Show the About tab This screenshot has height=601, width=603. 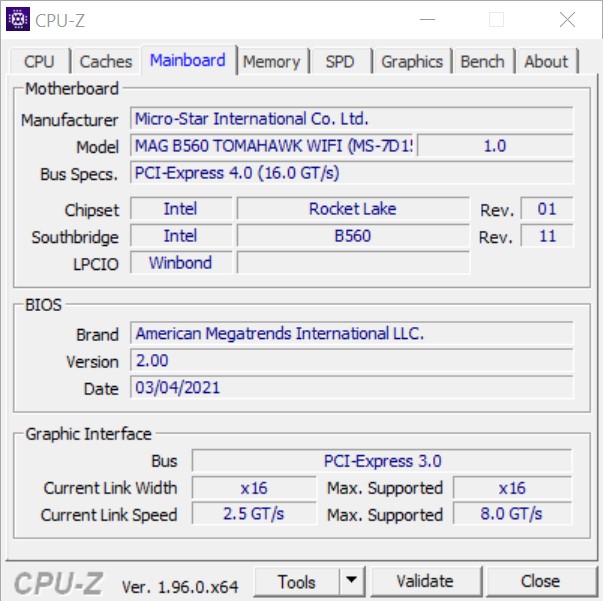click(546, 62)
